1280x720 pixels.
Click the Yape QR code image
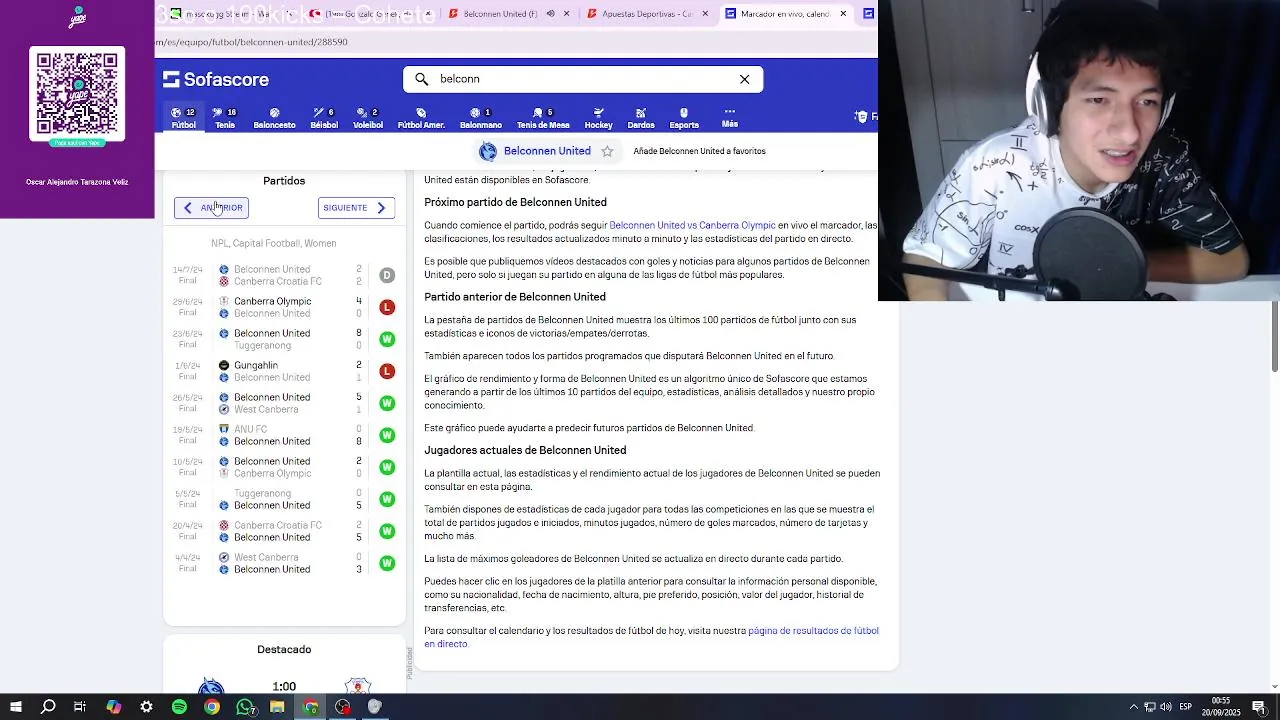pyautogui.click(x=77, y=94)
